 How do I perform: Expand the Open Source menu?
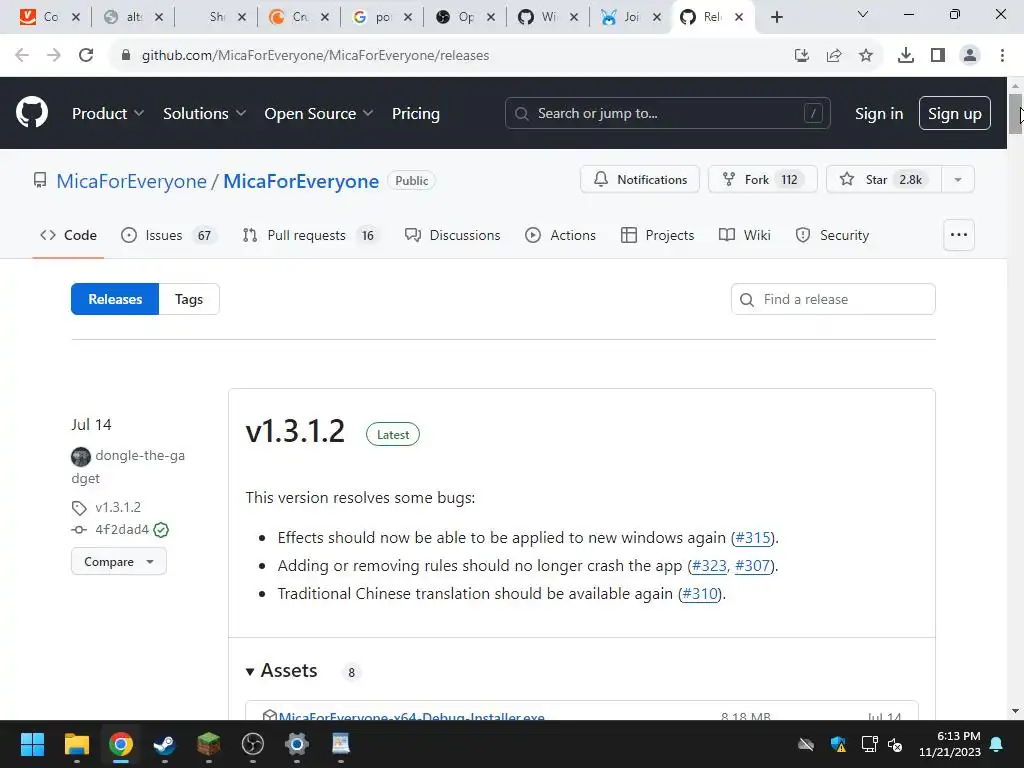click(x=319, y=114)
